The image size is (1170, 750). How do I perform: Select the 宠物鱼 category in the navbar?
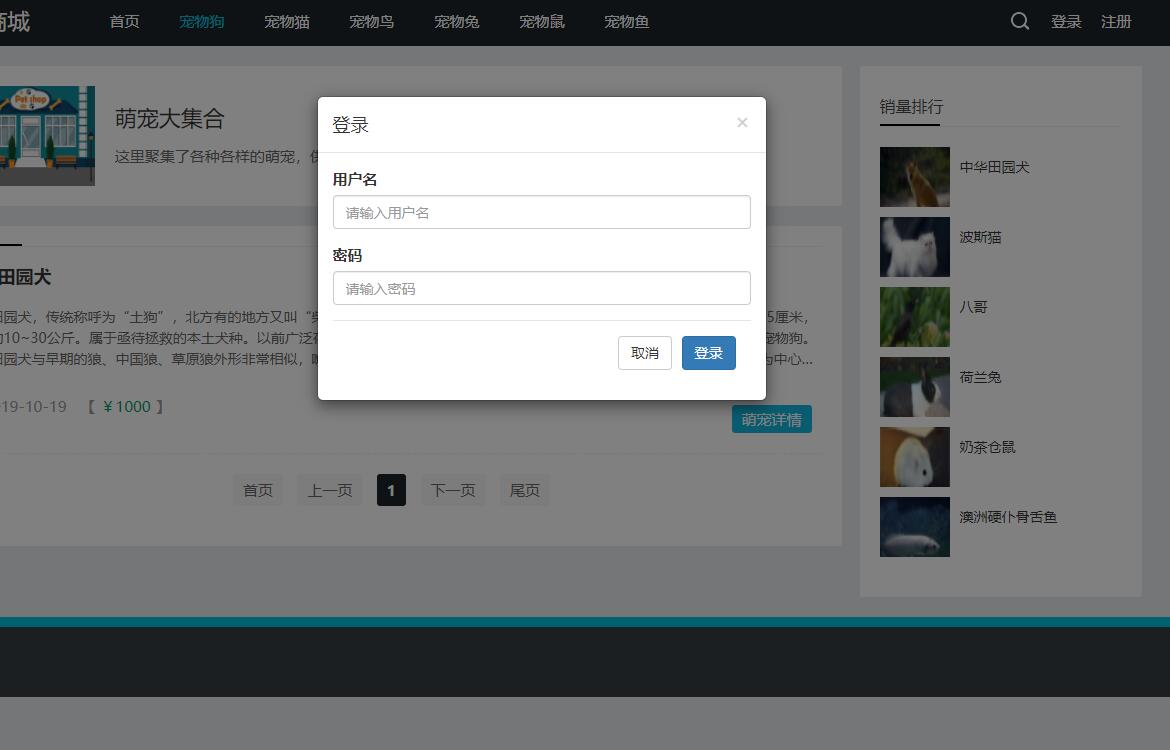tap(626, 21)
